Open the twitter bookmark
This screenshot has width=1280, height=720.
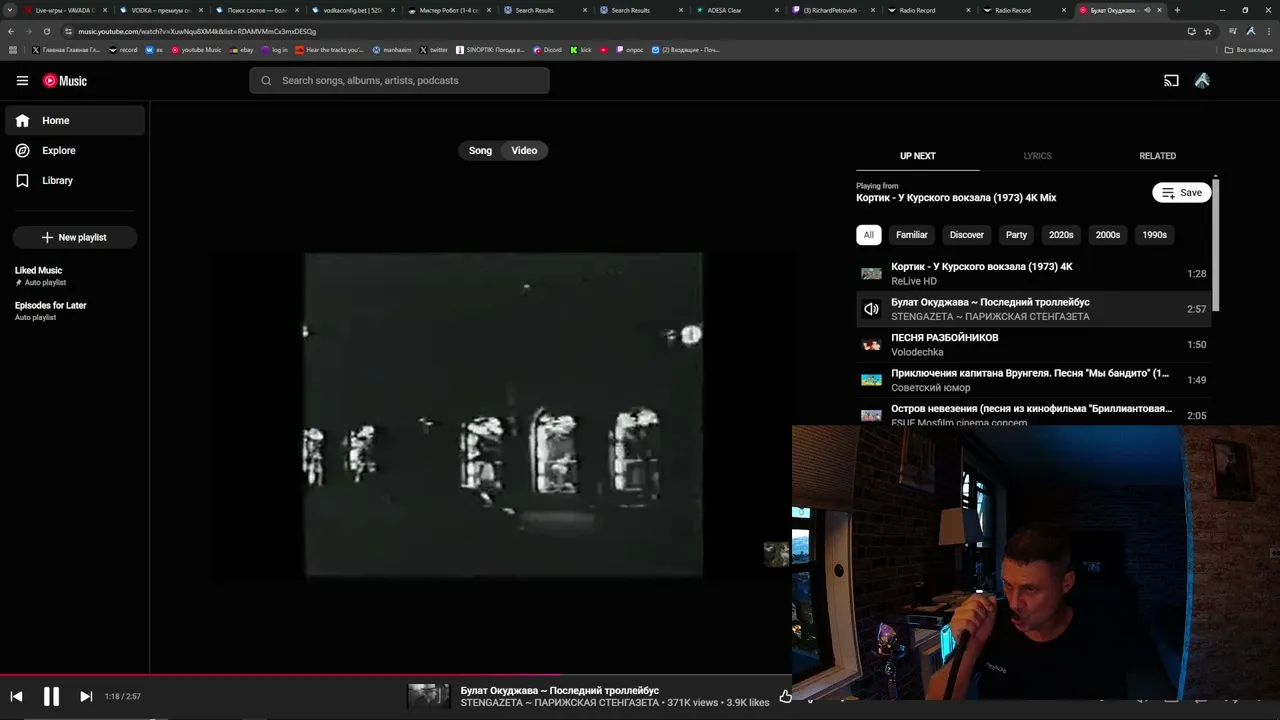click(434, 50)
